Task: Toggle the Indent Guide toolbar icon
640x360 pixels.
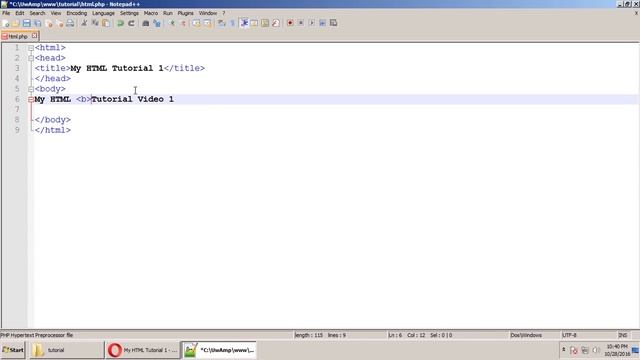Action: [x=244, y=23]
